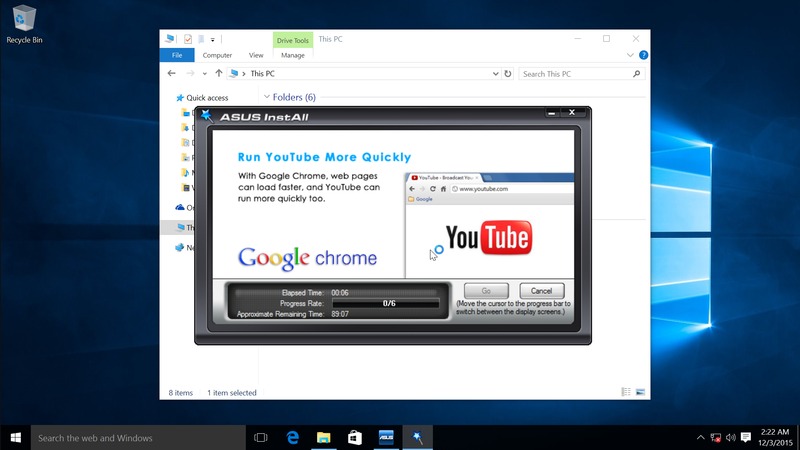This screenshot has height=450, width=800.
Task: Open the Action Center notification icon
Action: [746, 438]
